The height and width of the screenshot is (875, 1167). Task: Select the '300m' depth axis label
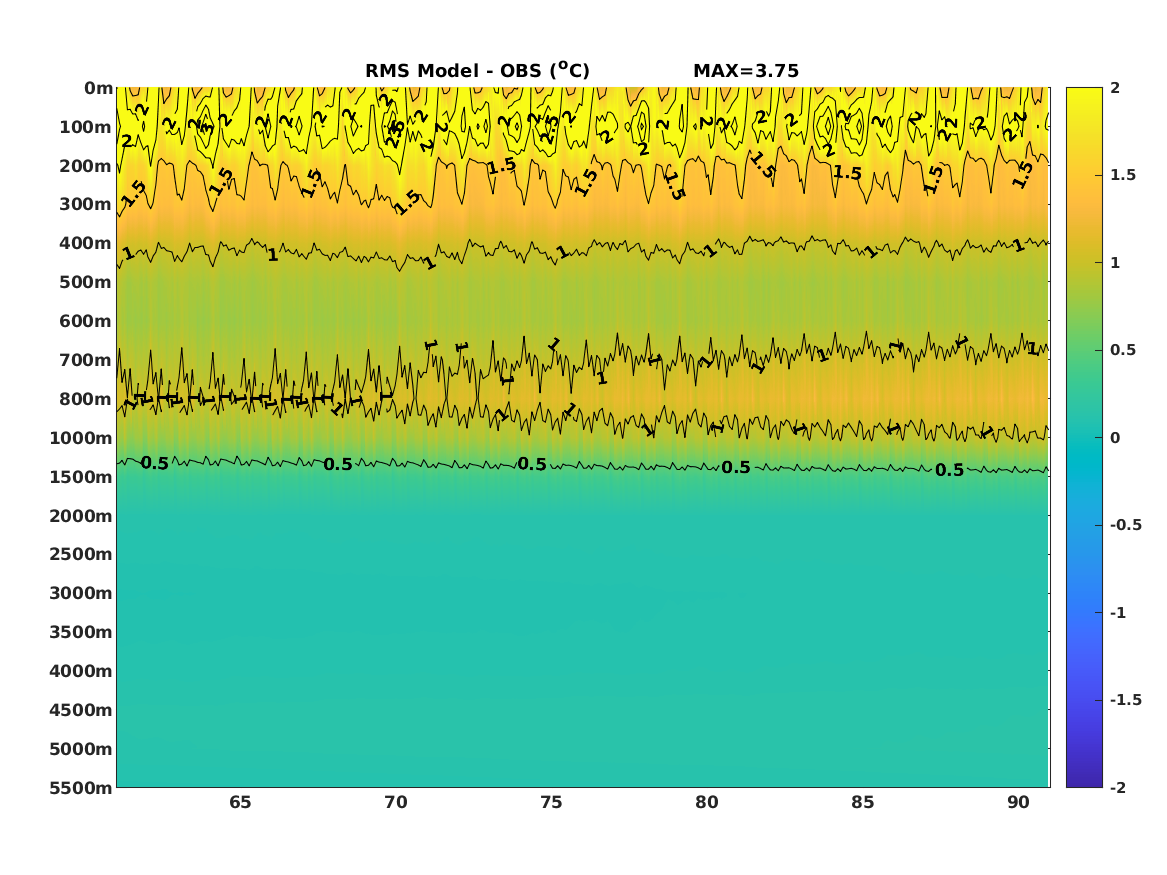click(x=86, y=205)
